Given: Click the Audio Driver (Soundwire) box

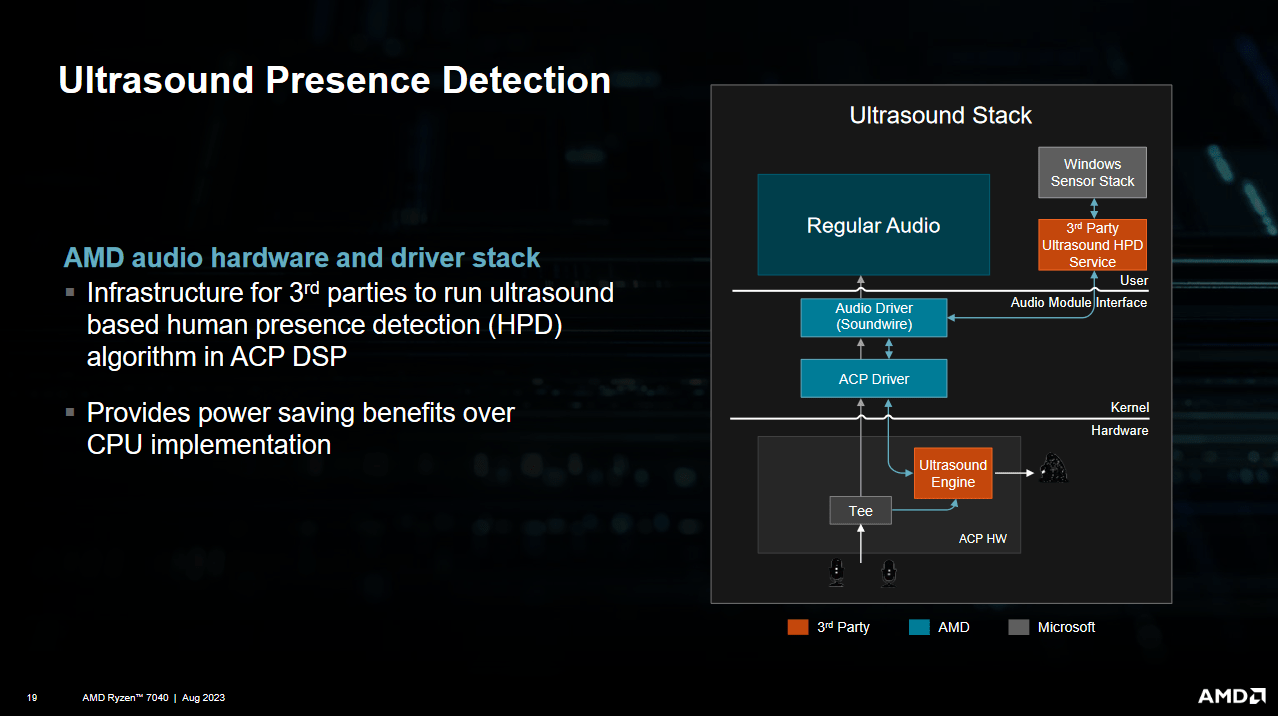Looking at the screenshot, I should point(873,317).
